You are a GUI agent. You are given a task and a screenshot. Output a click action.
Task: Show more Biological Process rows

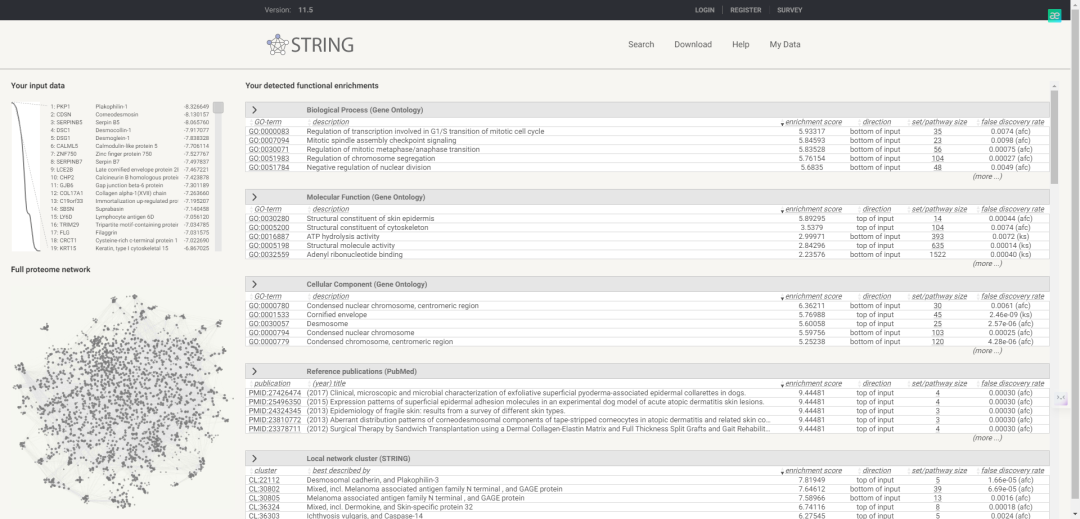[x=987, y=176]
